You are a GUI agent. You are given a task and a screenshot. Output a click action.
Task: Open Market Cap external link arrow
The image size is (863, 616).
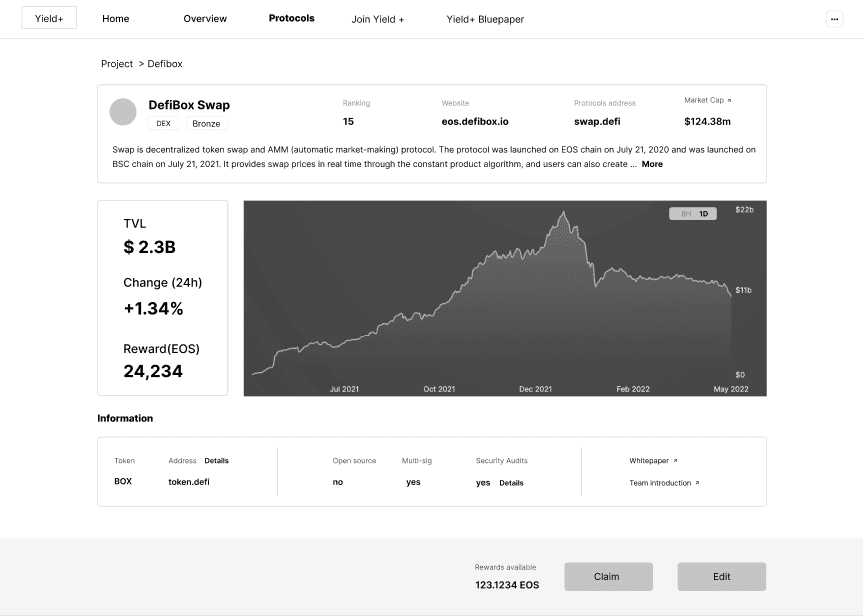tap(729, 100)
